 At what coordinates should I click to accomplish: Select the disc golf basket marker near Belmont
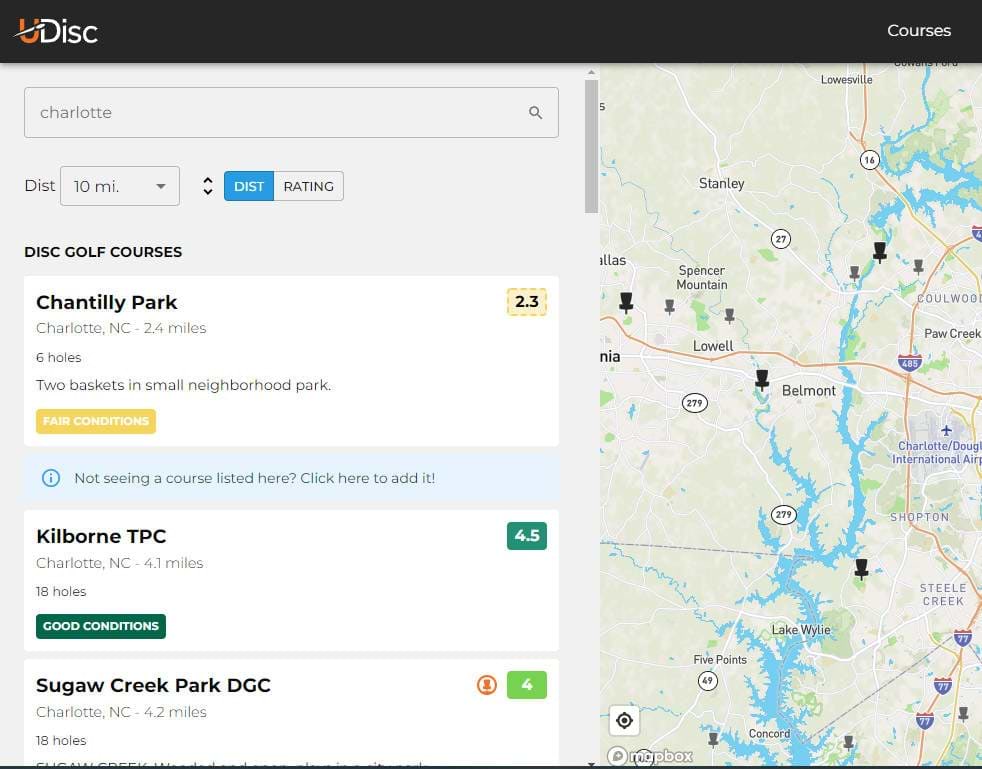pyautogui.click(x=762, y=380)
